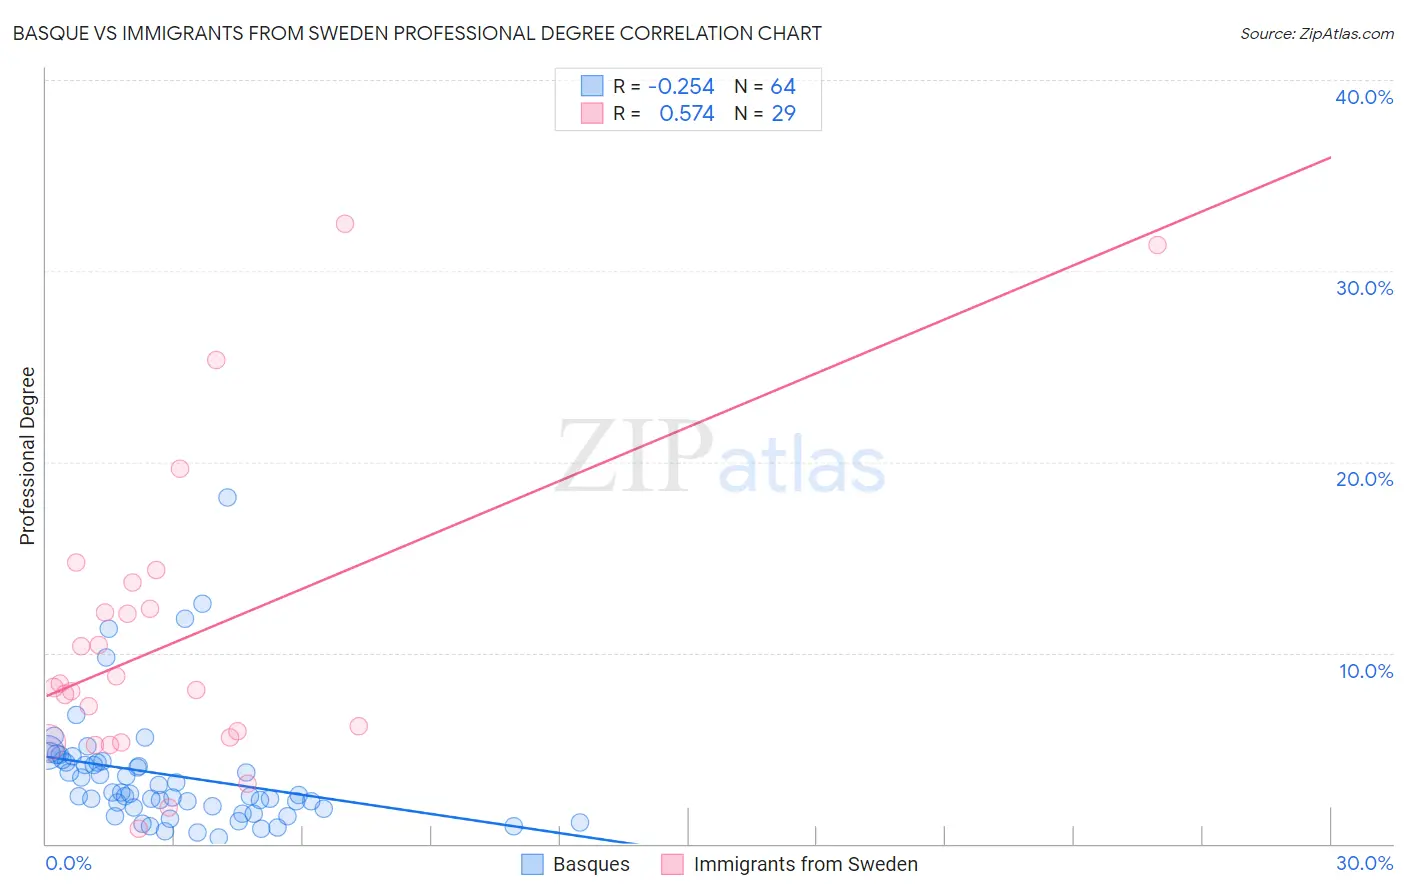Viewport: 1406px width, 892px height.
Task: Click the chart title text
Action: 417,33
